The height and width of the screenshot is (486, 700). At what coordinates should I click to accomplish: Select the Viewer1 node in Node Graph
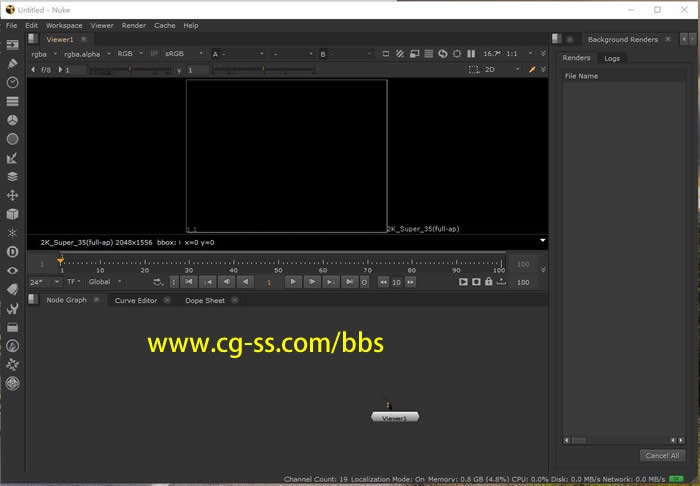click(395, 417)
